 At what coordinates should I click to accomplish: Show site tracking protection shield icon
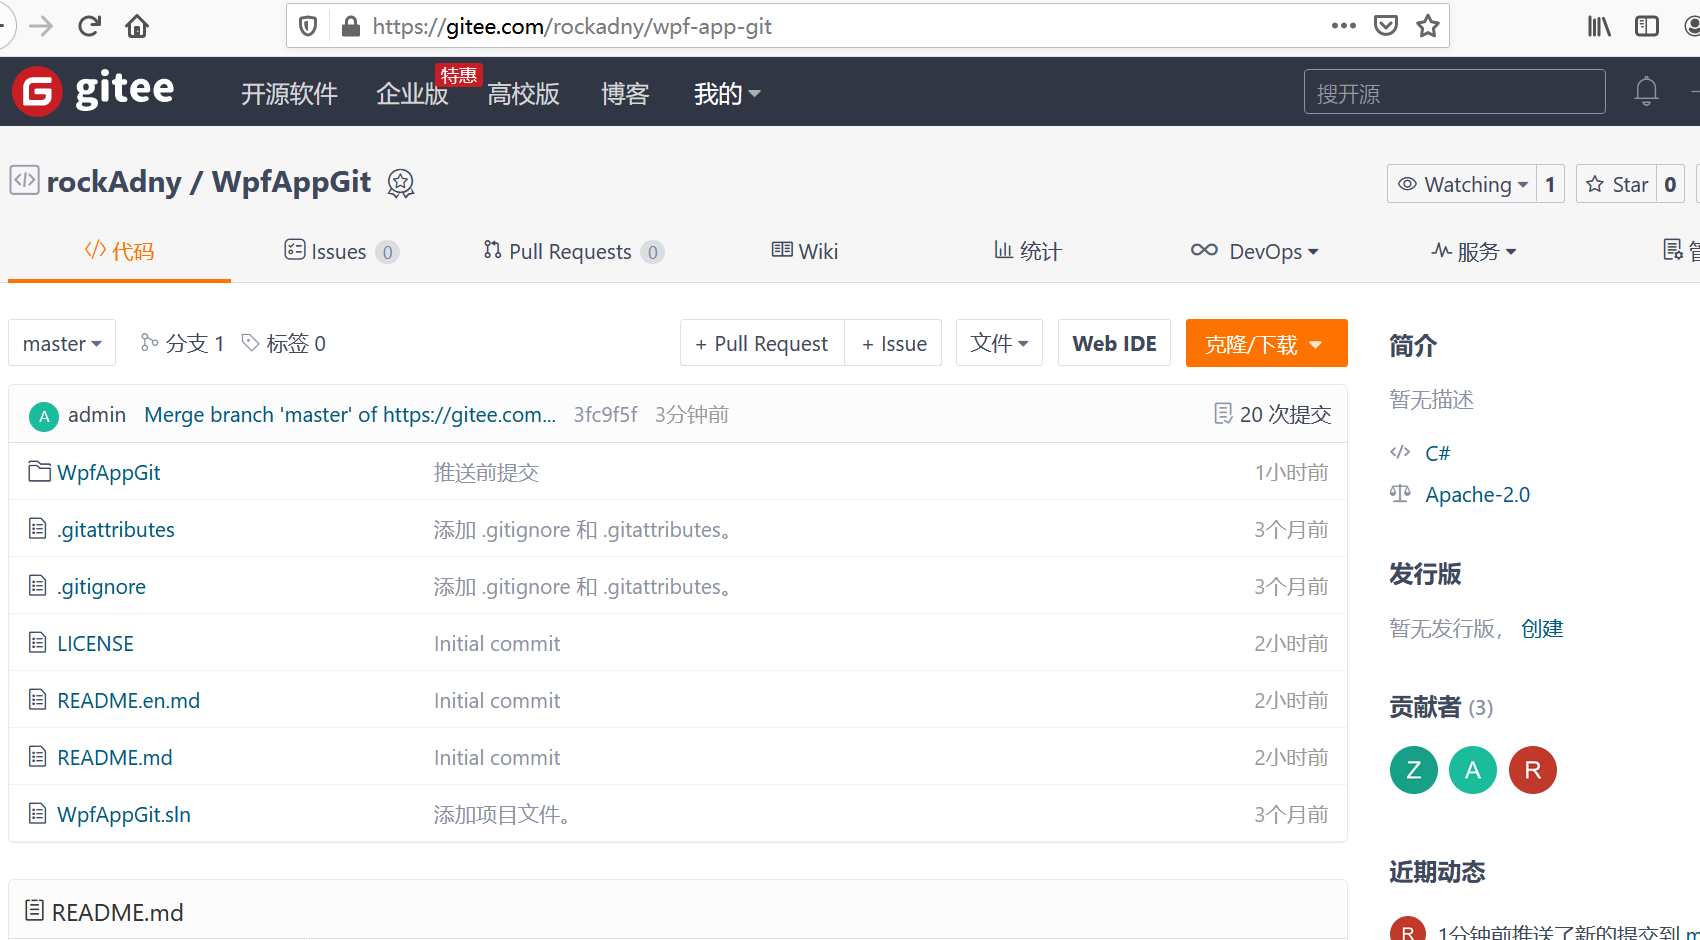(x=308, y=26)
